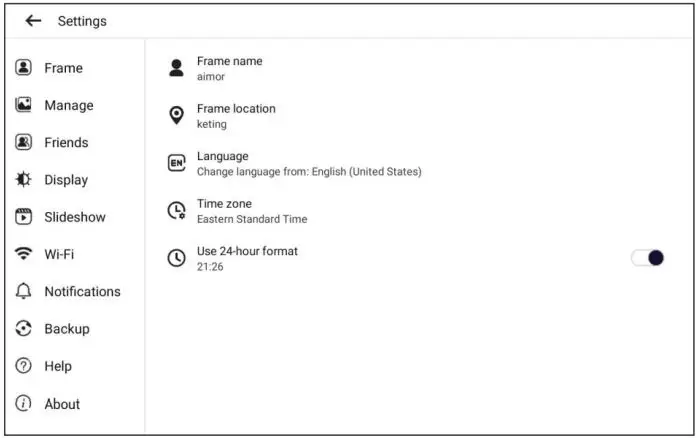This screenshot has height=438, width=698.
Task: Click the Help question mark icon
Action: [x=24, y=366]
